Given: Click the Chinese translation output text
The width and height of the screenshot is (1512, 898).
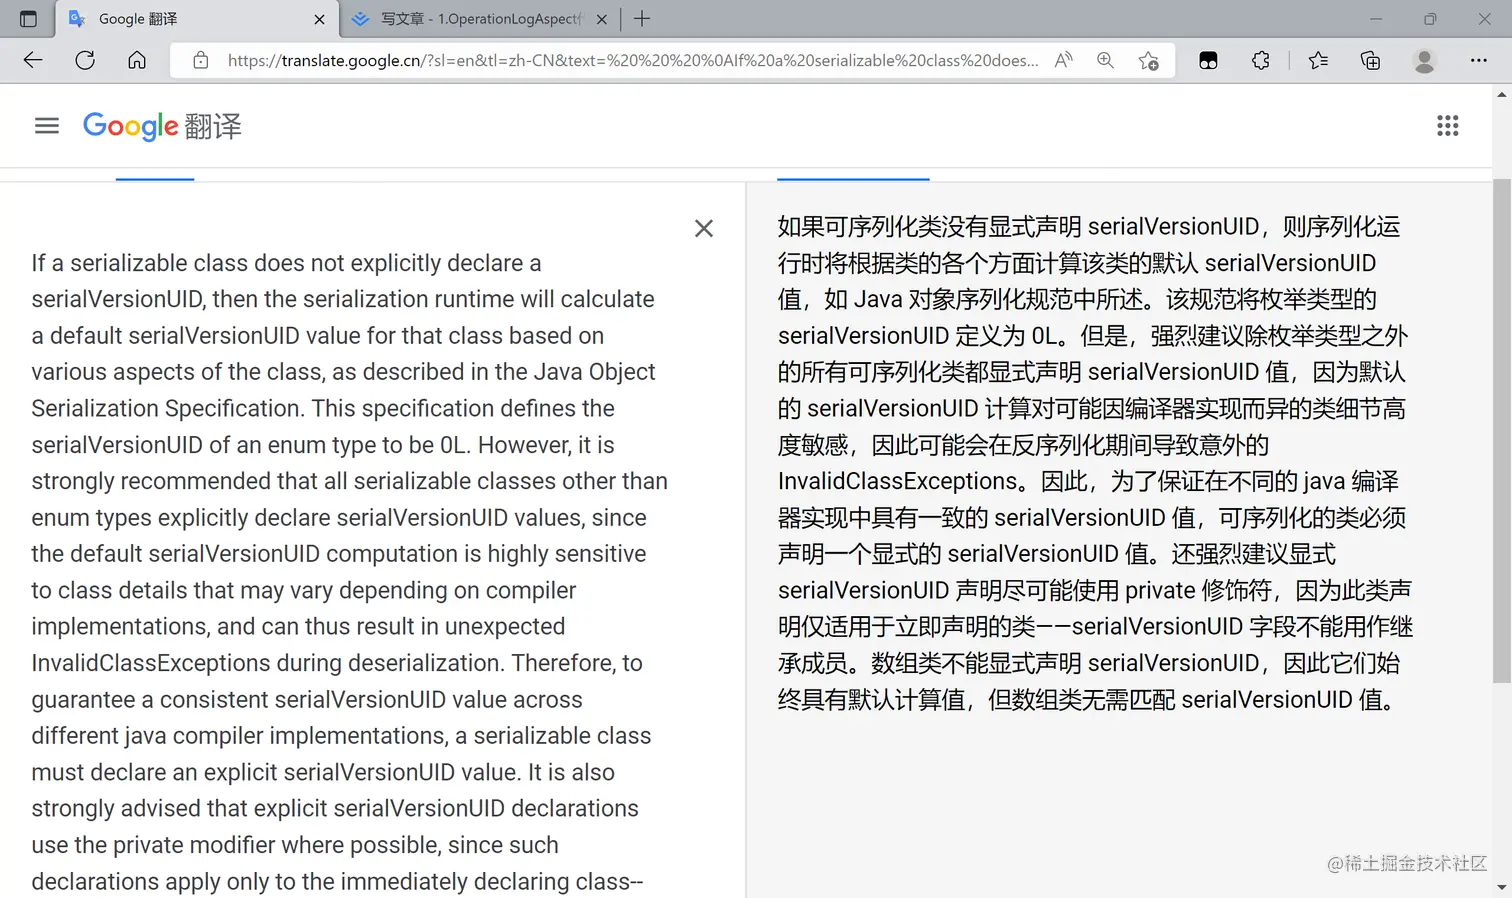Looking at the screenshot, I should tap(1095, 462).
